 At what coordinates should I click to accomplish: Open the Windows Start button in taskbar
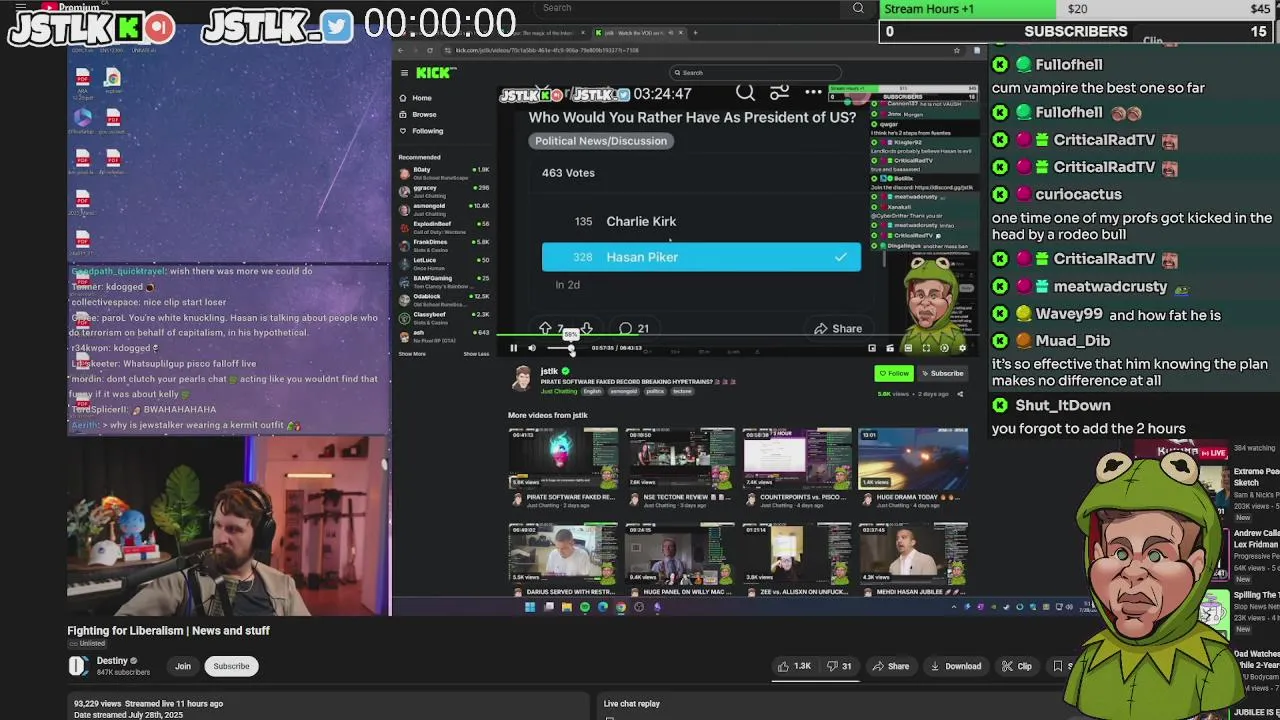[x=530, y=607]
